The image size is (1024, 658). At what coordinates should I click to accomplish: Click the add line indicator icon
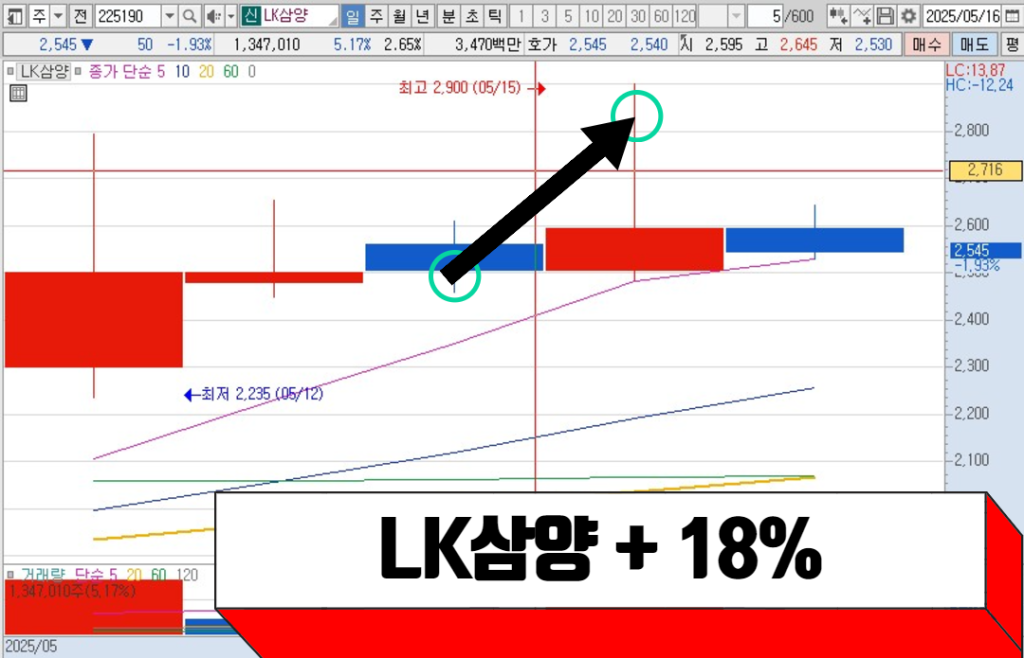[862, 15]
